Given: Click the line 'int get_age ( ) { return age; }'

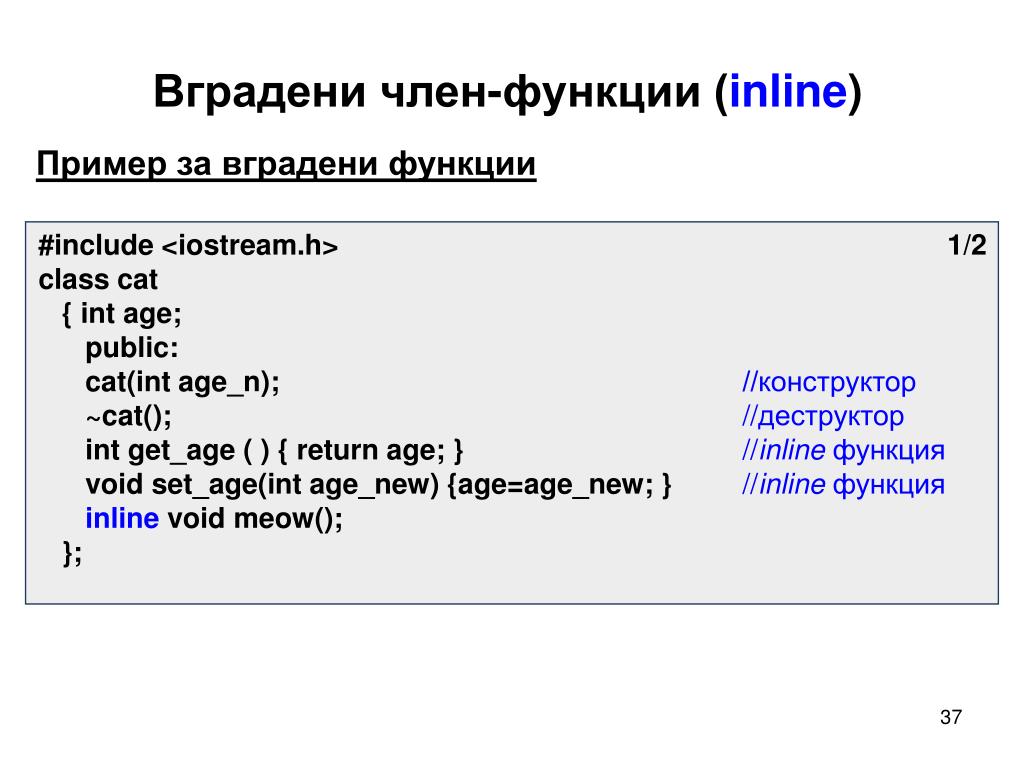Looking at the screenshot, I should 274,451.
